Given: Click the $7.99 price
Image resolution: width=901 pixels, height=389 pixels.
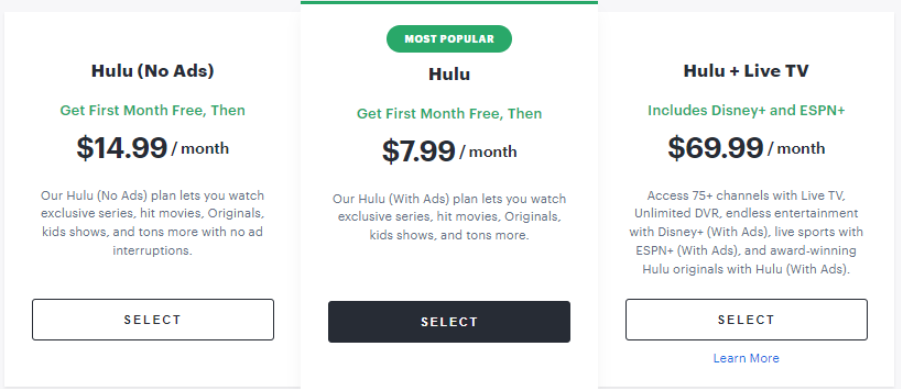Looking at the screenshot, I should click(418, 151).
